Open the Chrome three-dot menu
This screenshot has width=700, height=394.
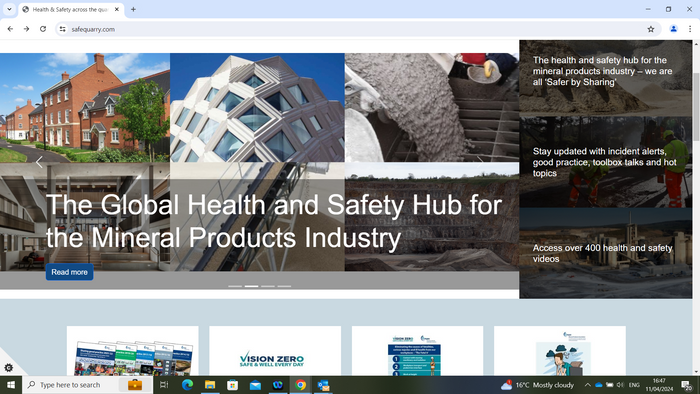click(690, 29)
